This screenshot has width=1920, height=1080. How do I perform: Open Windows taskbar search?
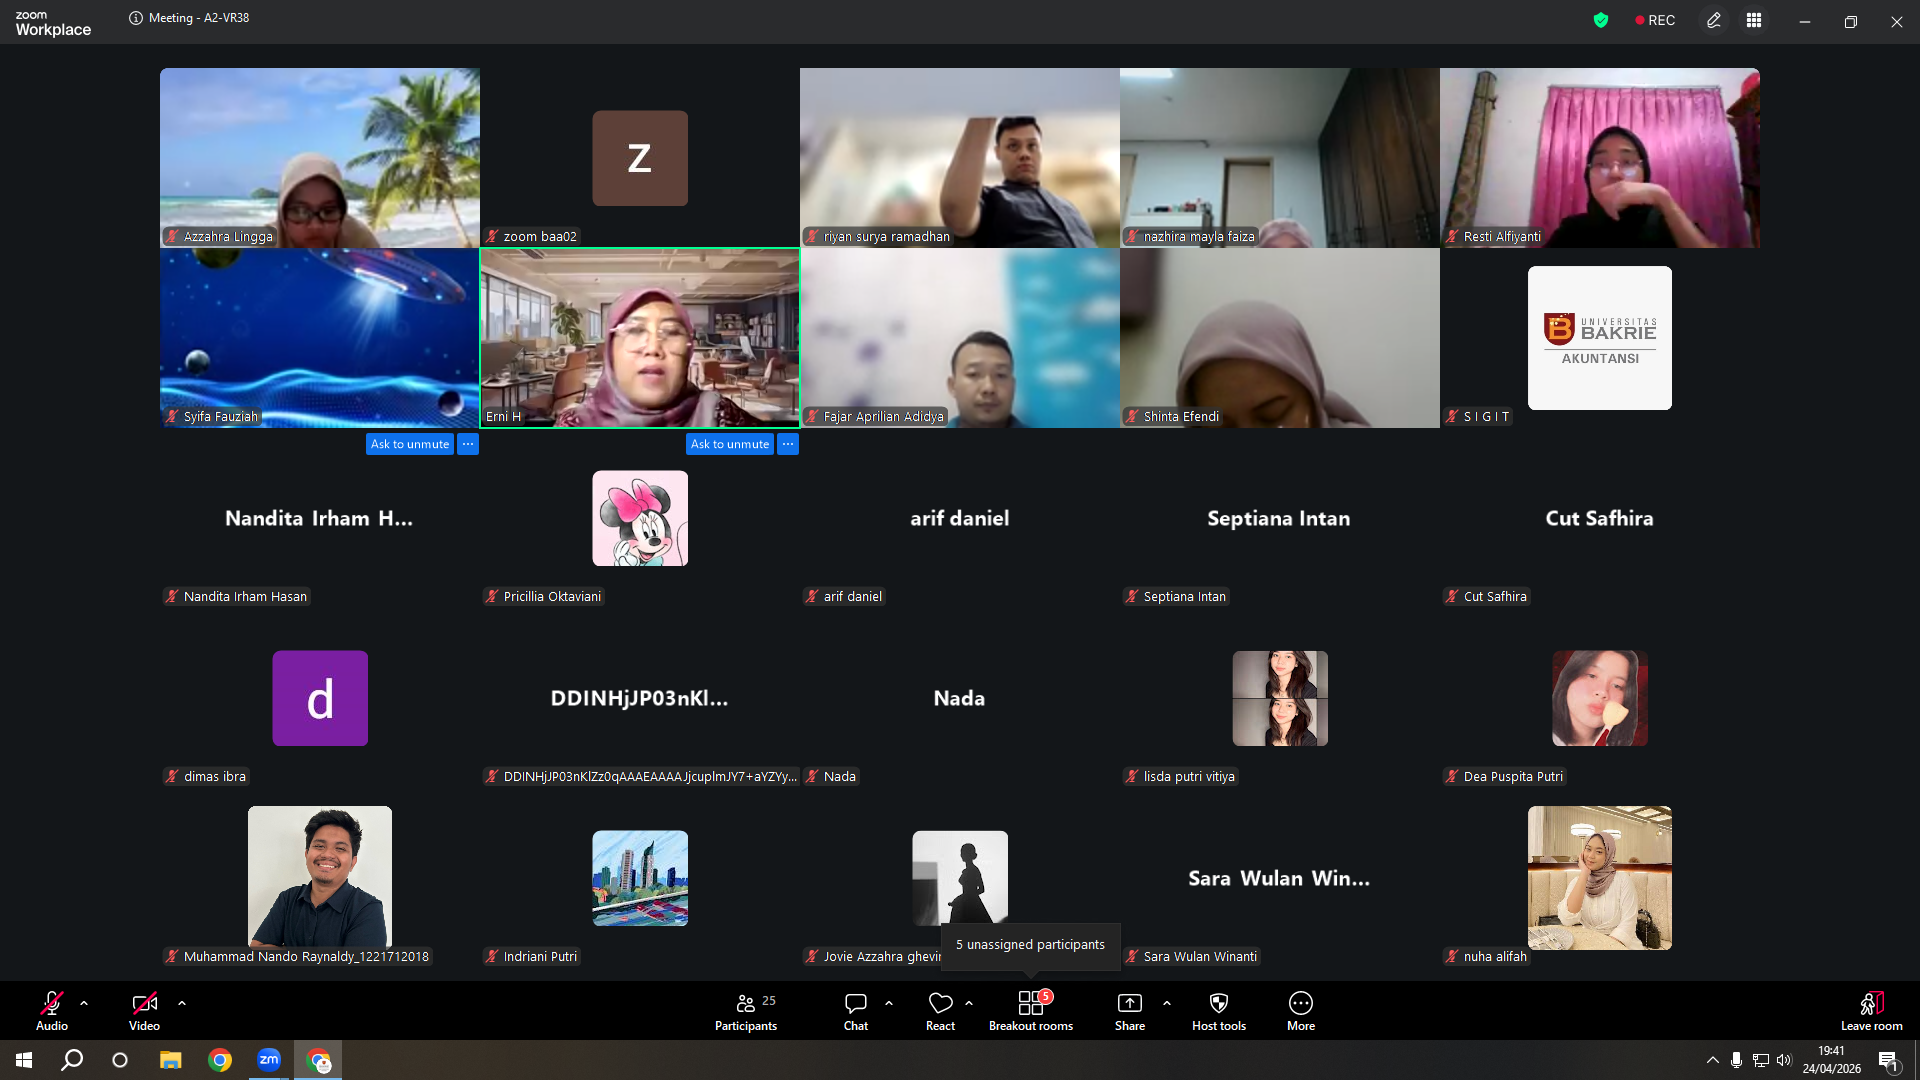72,1060
